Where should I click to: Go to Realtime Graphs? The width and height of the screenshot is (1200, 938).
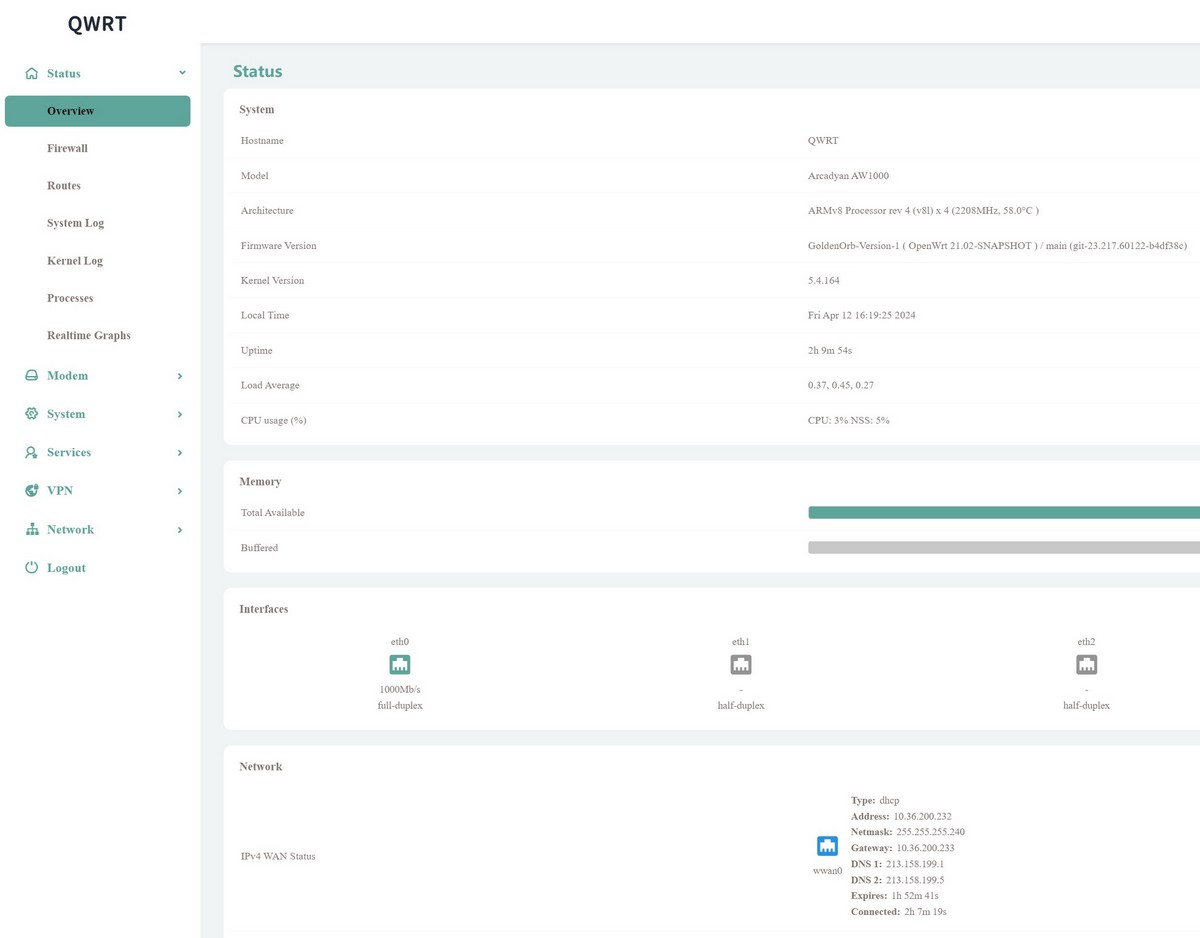[x=88, y=336]
